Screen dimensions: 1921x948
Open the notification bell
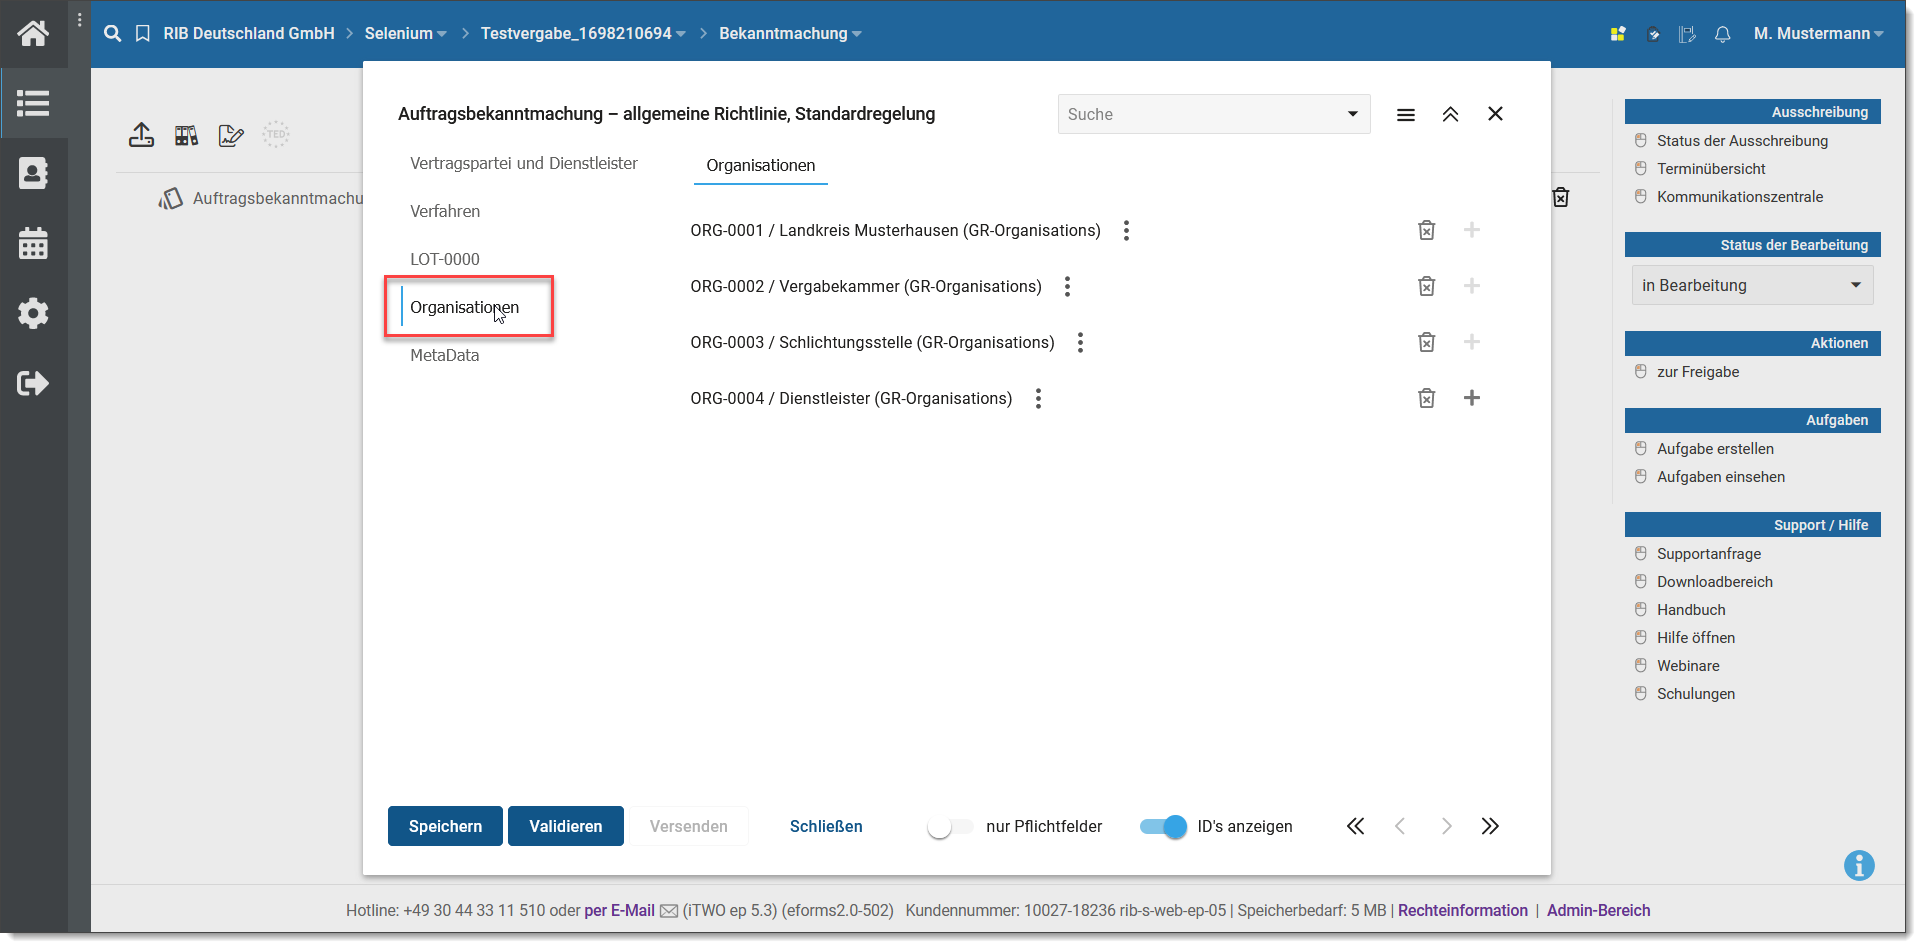(x=1722, y=34)
